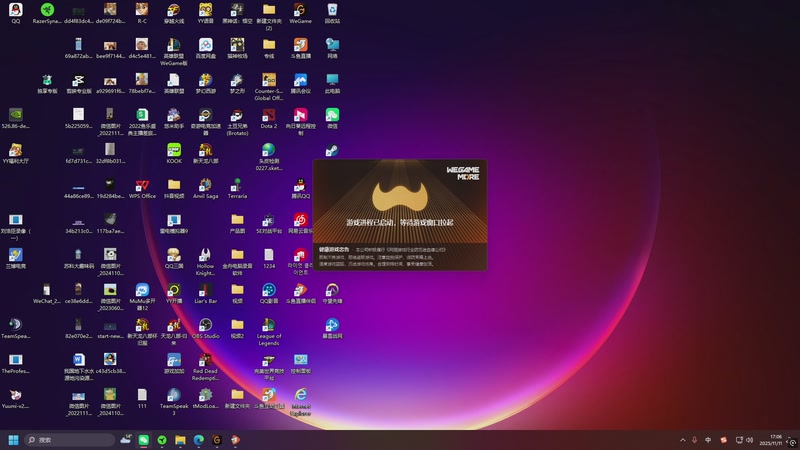Select the start-new image file
800x450 pixels.
110,329
